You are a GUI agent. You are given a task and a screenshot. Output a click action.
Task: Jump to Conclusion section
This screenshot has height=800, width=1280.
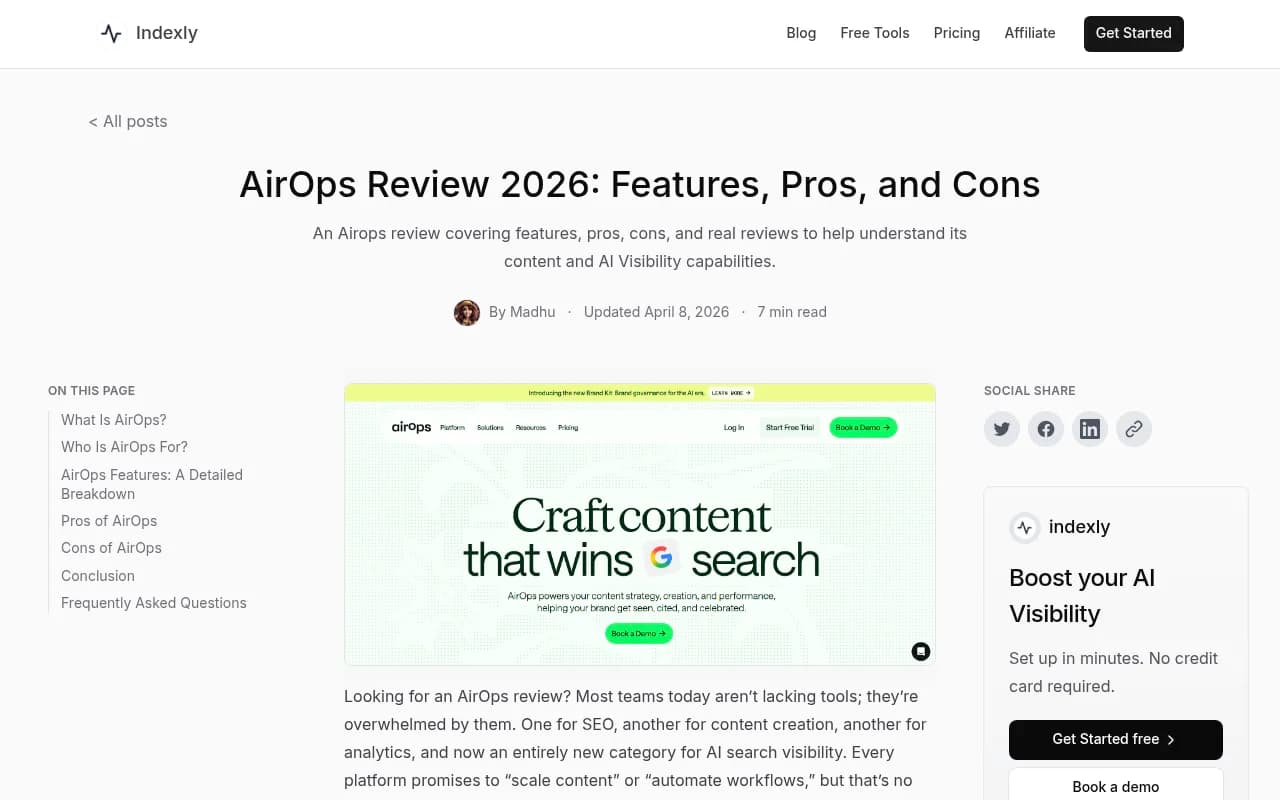pyautogui.click(x=98, y=576)
